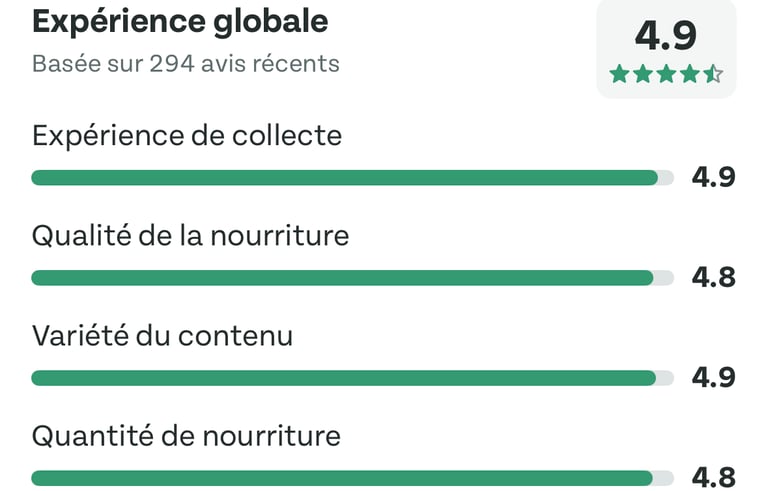Click the 4.8 score for Qualité de la nourriture

pos(714,278)
